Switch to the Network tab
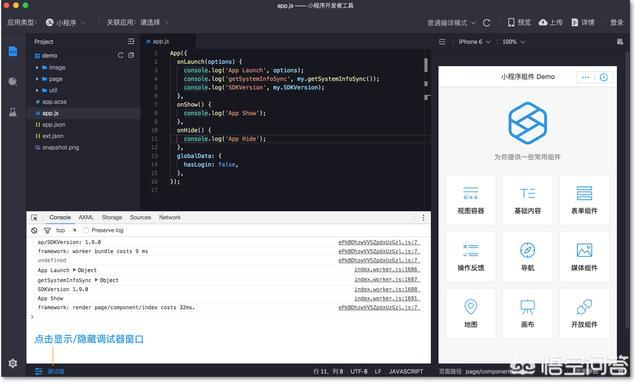 click(x=170, y=217)
